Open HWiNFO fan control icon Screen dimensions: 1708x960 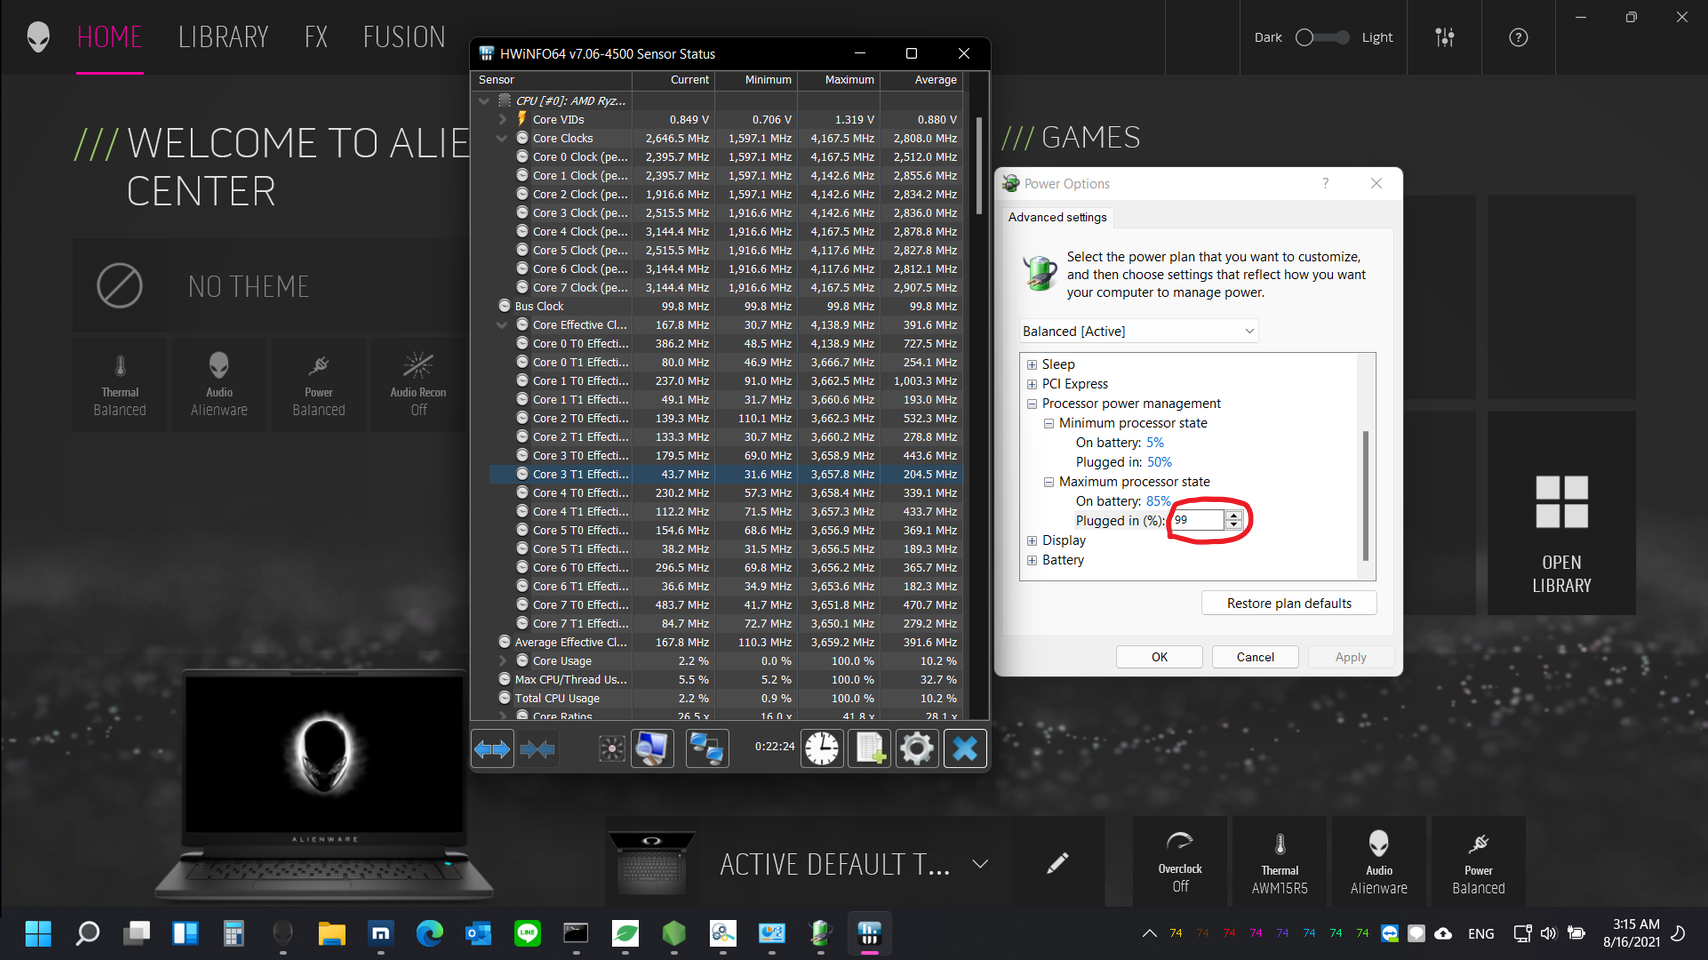pos(611,749)
